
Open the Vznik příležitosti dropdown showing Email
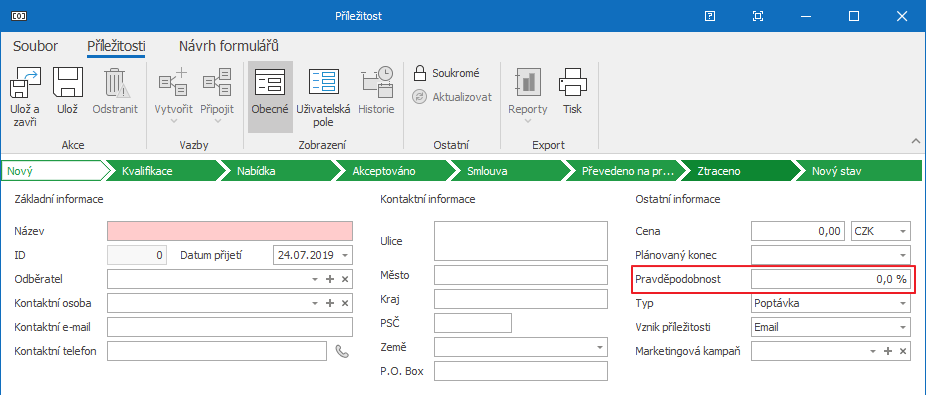pyautogui.click(x=902, y=327)
